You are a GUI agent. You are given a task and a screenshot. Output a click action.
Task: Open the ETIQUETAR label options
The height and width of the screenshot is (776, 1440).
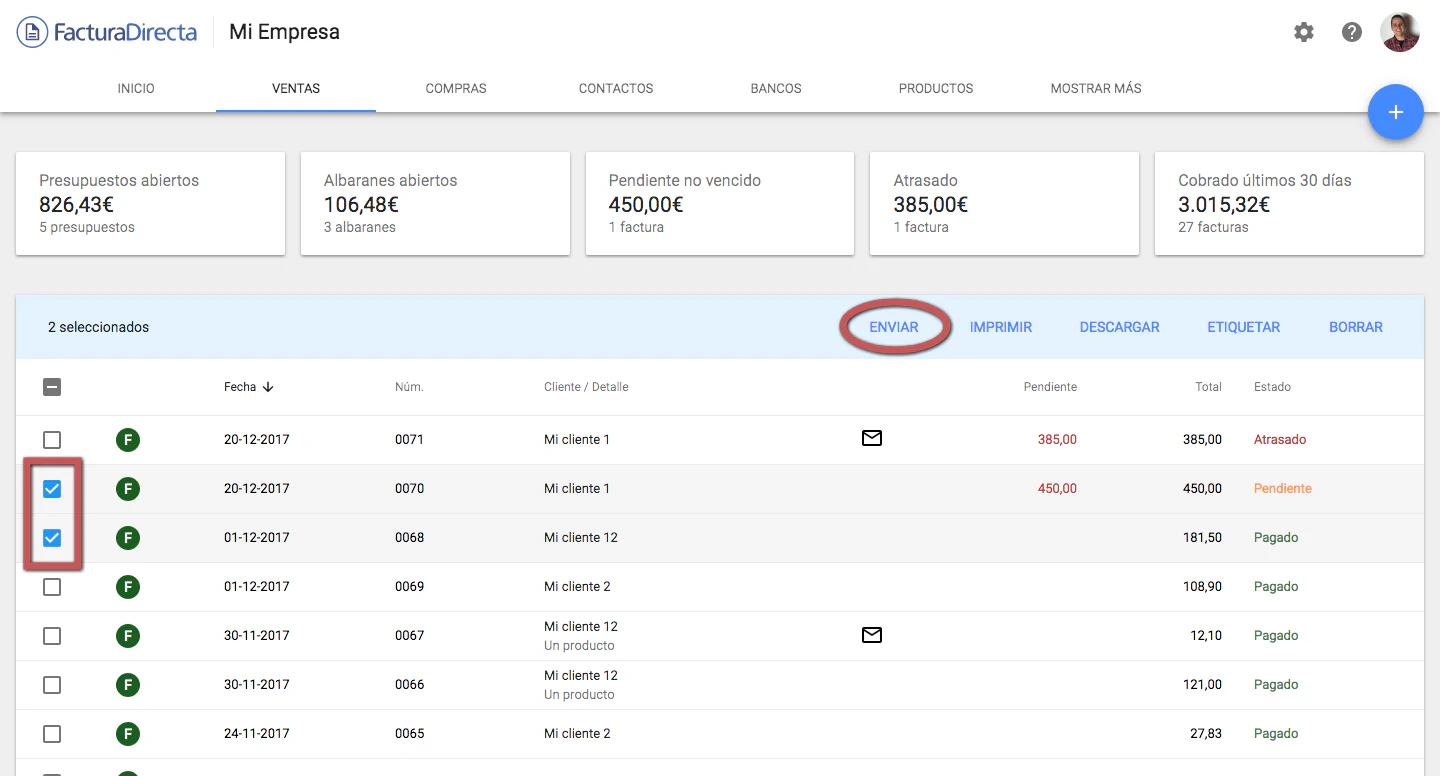[x=1243, y=327]
